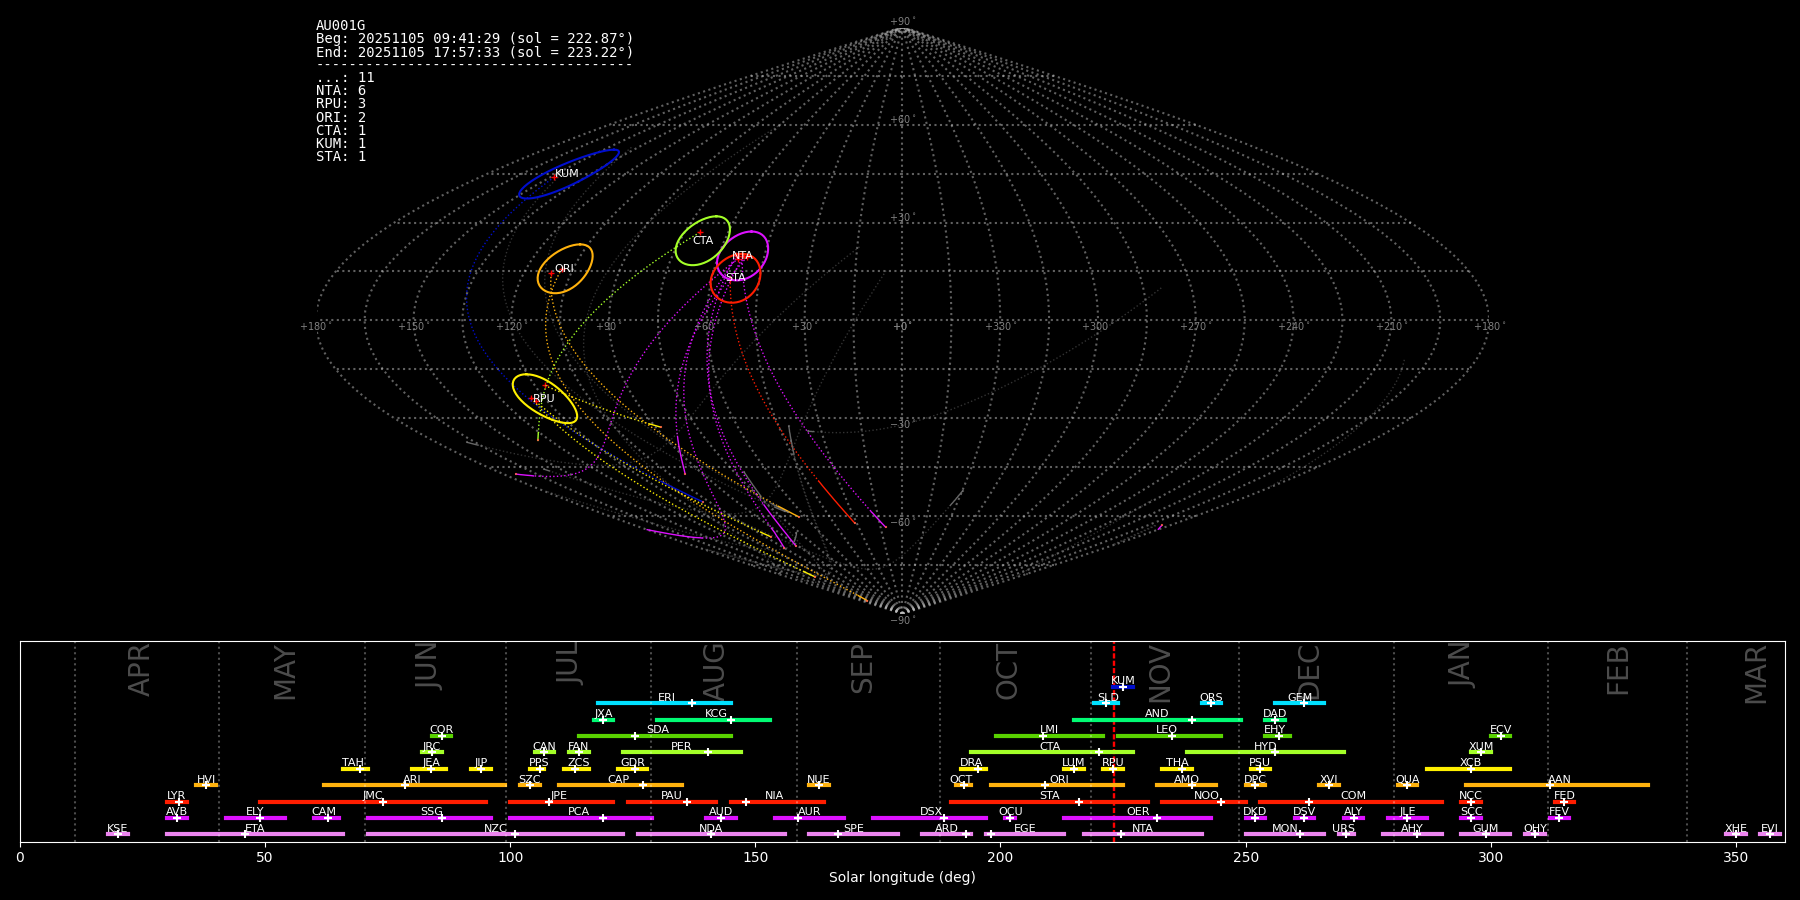
Task: Click the MON shower bar in timeline
Action: [x=1285, y=834]
